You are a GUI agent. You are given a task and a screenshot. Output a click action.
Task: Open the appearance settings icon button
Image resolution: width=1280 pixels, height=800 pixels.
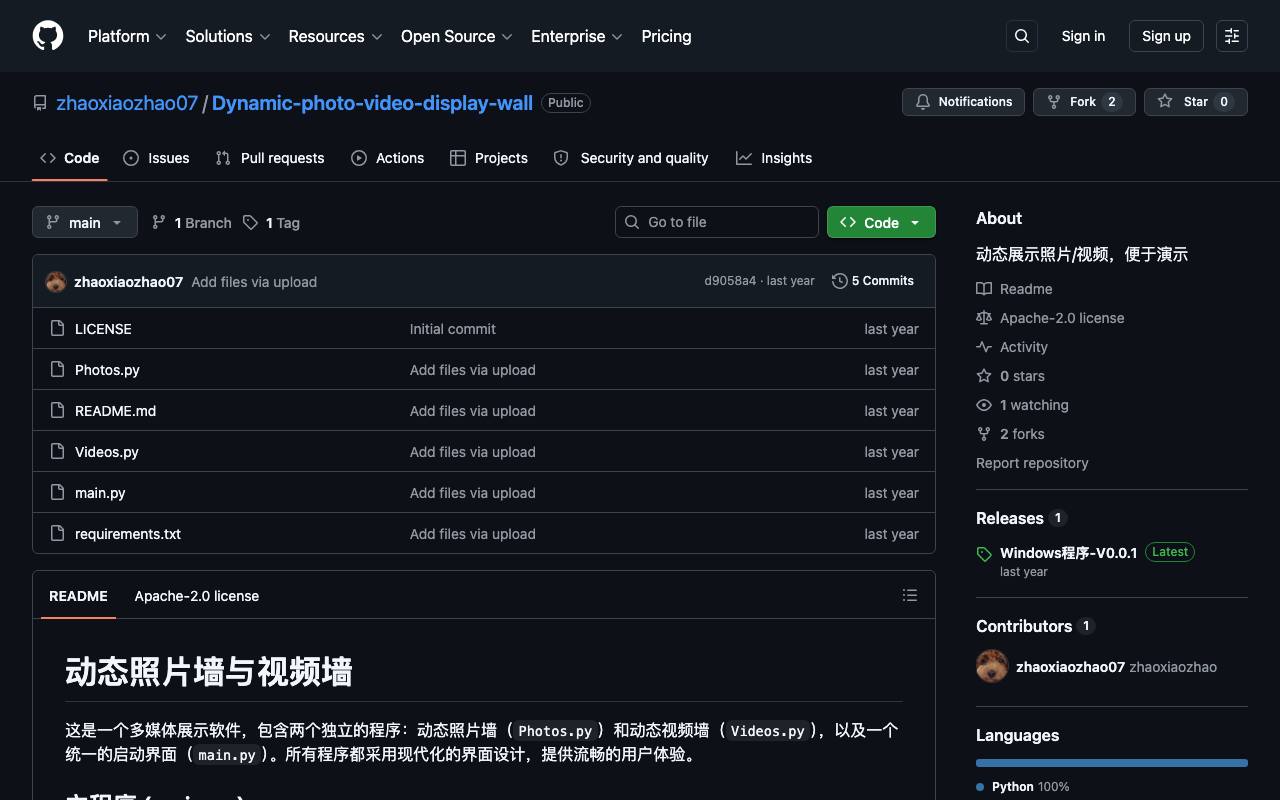coord(1232,36)
